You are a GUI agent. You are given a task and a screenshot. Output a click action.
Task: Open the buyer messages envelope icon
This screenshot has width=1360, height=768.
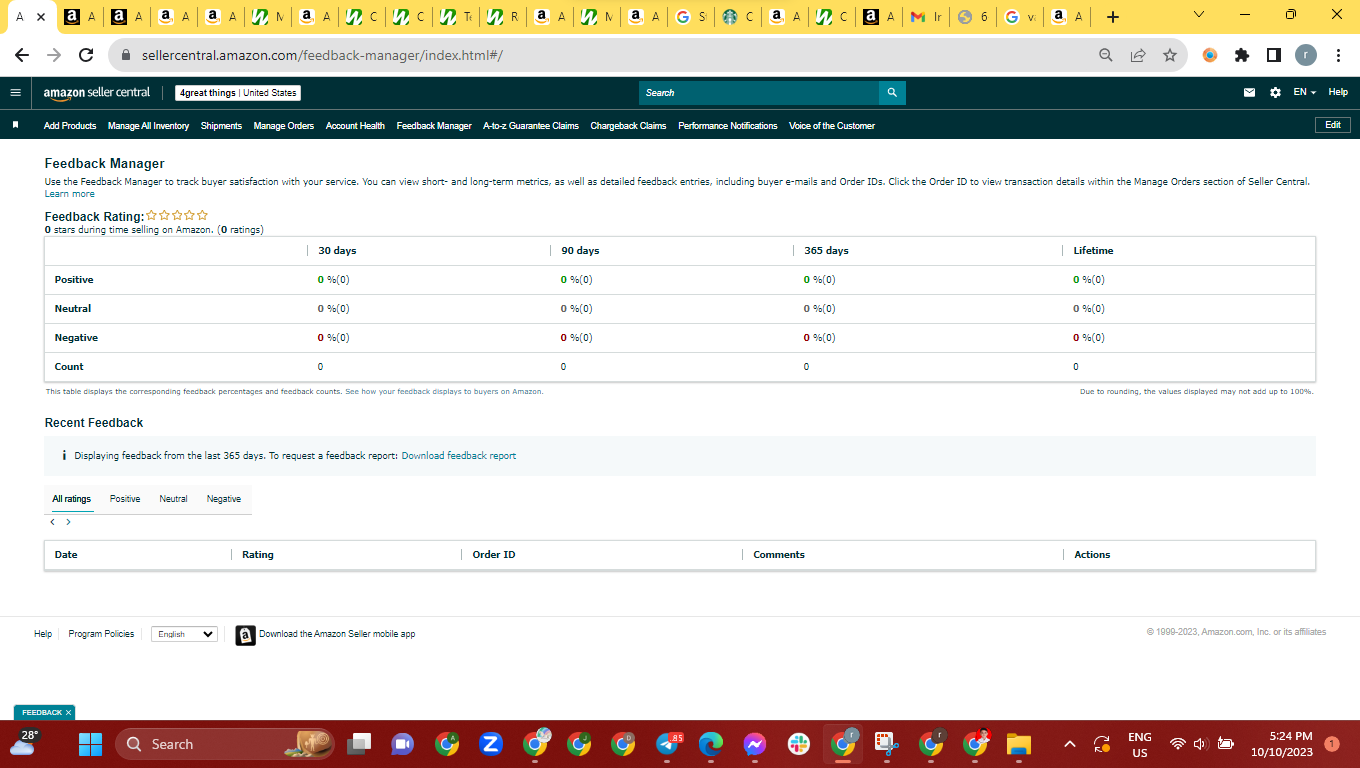click(x=1249, y=92)
